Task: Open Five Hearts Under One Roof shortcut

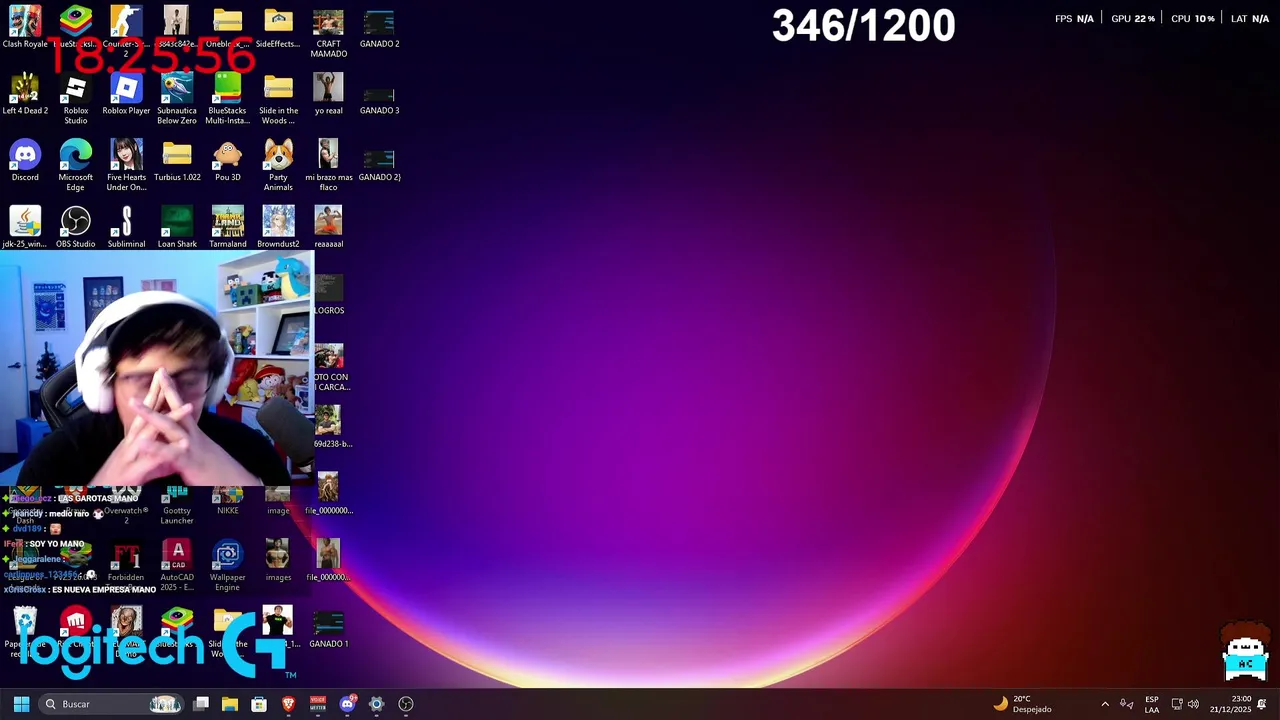Action: tap(126, 166)
